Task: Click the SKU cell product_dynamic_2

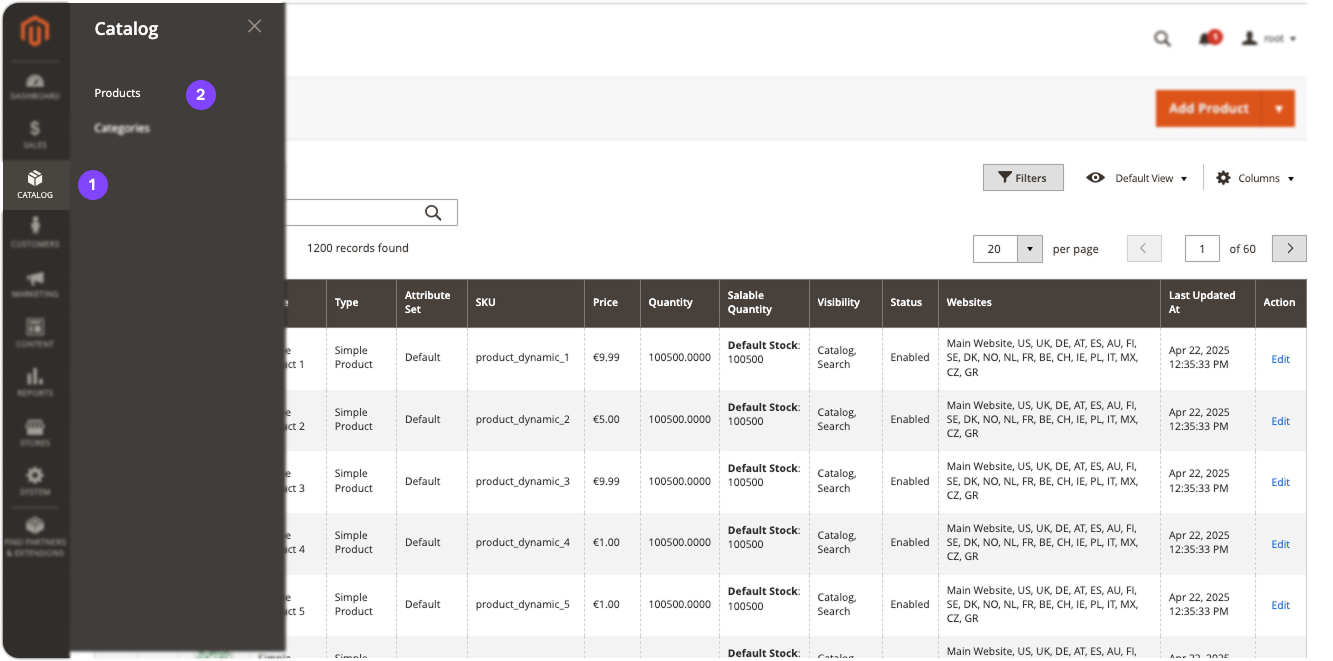Action: (522, 420)
